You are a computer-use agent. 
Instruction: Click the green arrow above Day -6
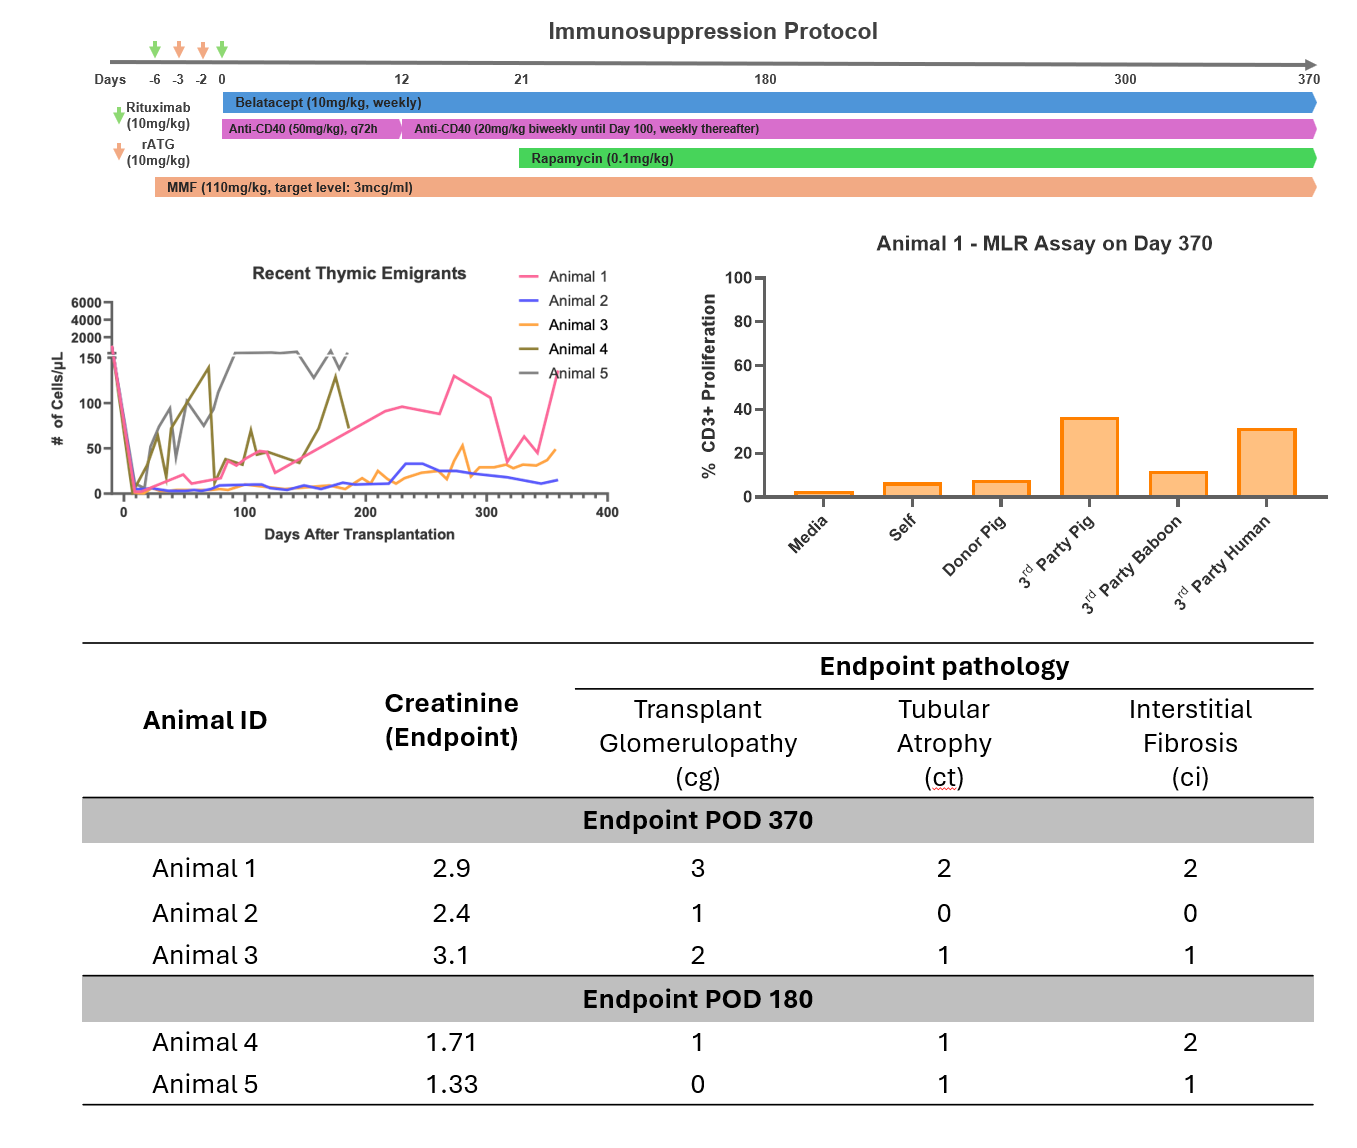point(155,50)
